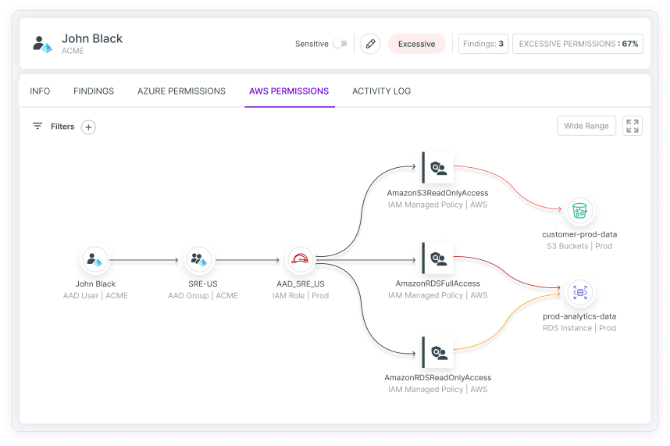
Task: Click the AmazonRDSFullAccess policy icon
Action: pyautogui.click(x=437, y=260)
